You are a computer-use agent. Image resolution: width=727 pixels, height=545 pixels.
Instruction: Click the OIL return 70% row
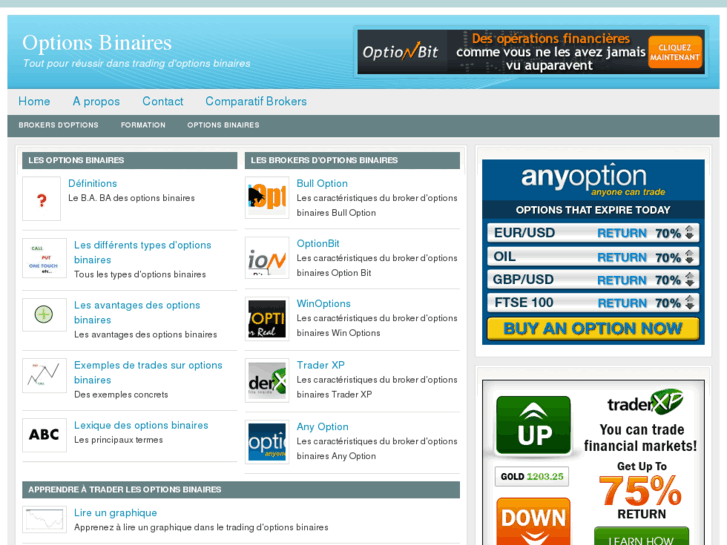[593, 256]
